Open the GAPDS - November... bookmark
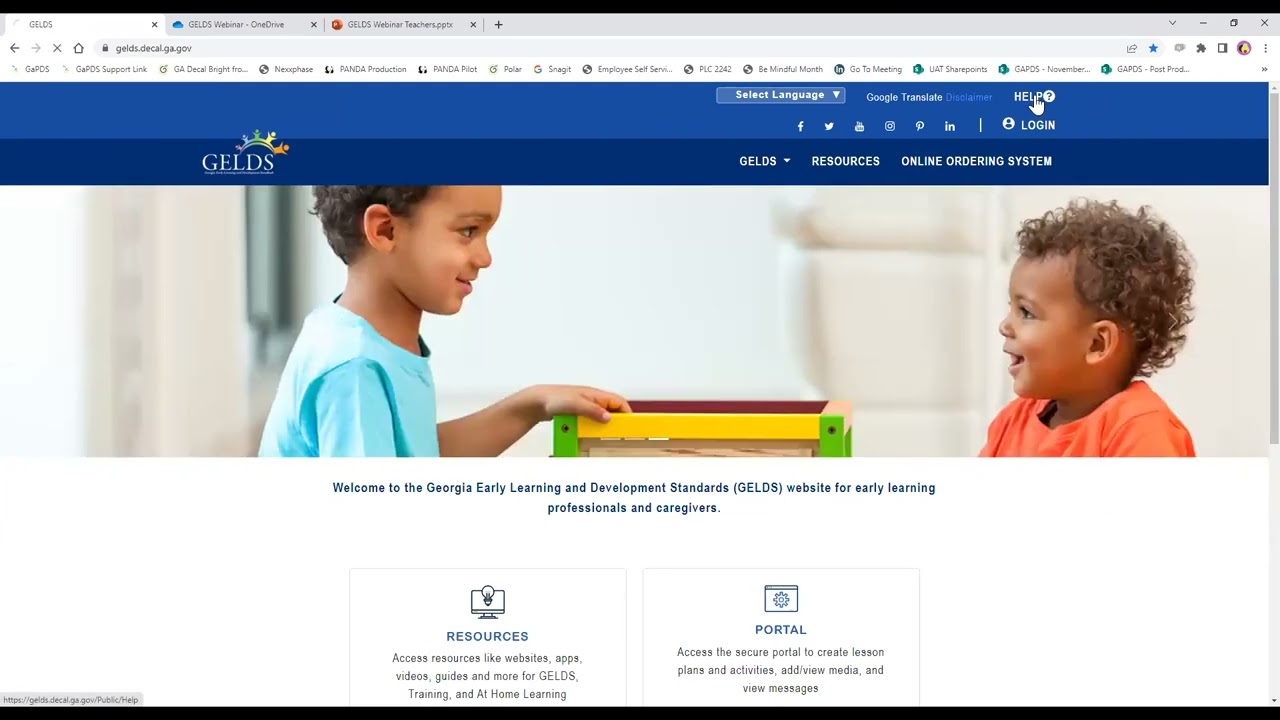 (1044, 69)
